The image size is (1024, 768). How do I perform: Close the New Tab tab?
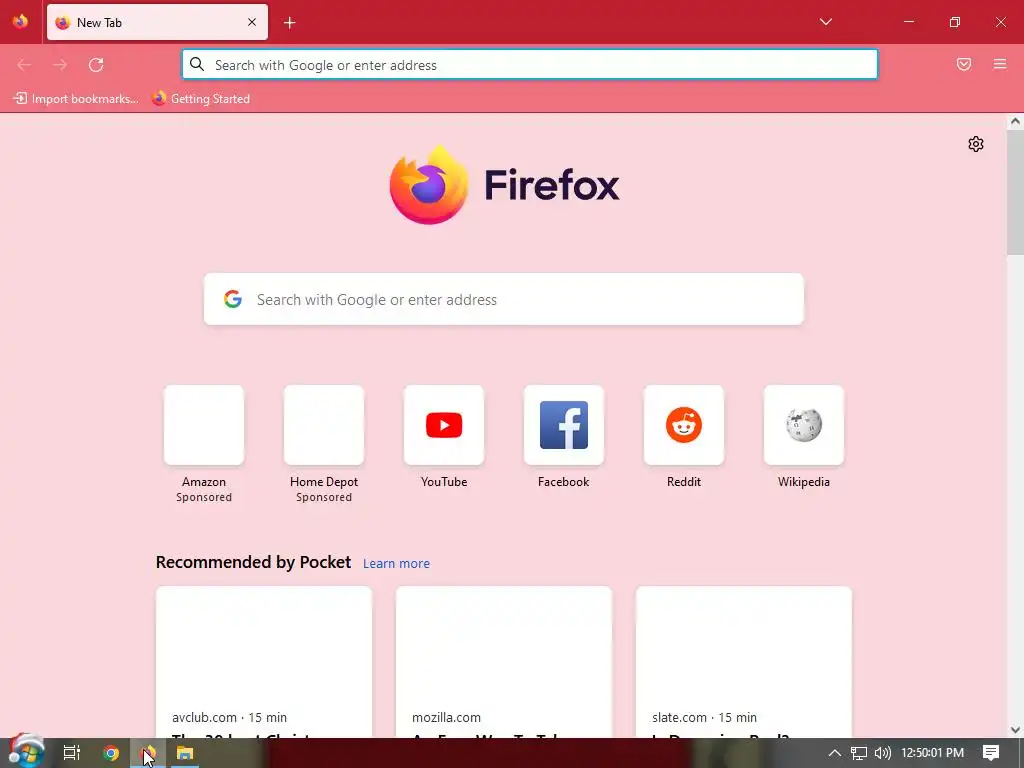coord(252,22)
